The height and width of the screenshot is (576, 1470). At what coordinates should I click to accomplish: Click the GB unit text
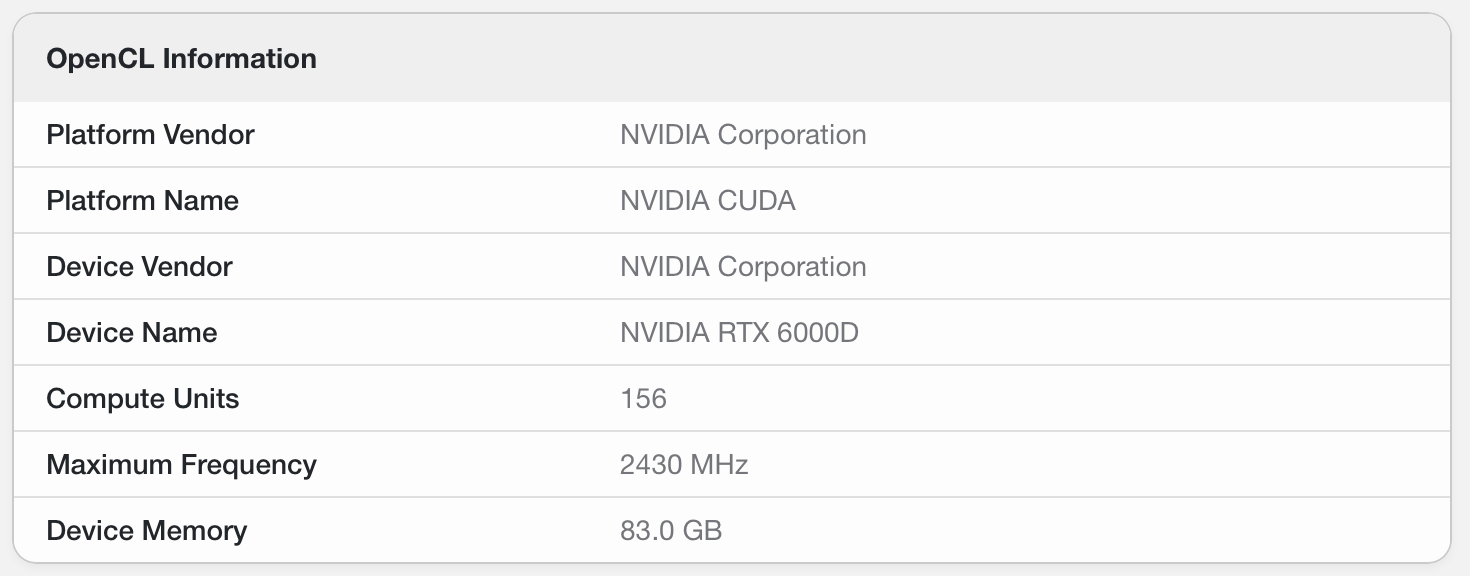(702, 531)
